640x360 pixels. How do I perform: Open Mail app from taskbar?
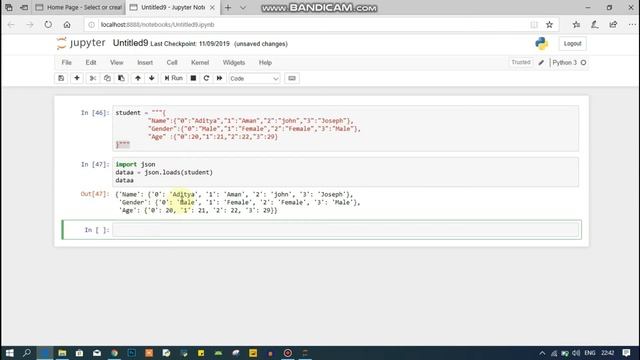point(97,353)
